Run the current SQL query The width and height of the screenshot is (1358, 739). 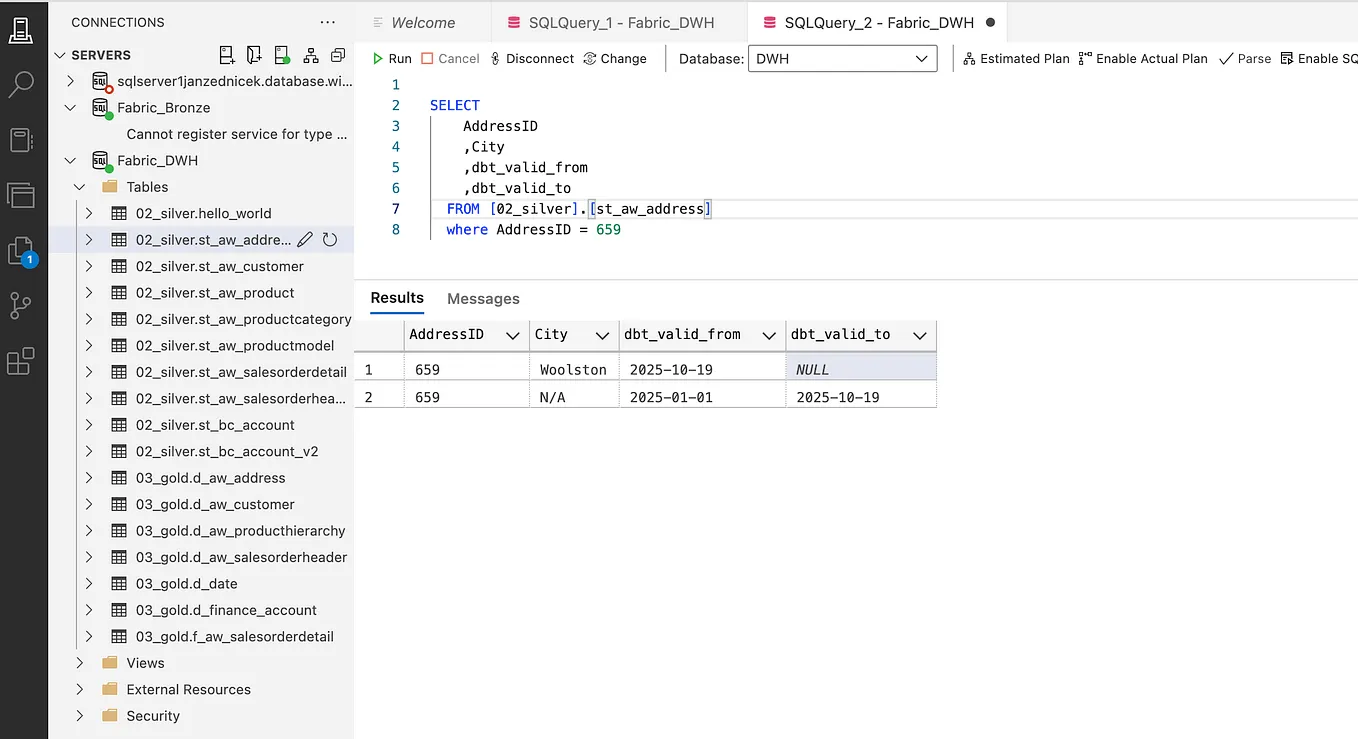pos(392,59)
